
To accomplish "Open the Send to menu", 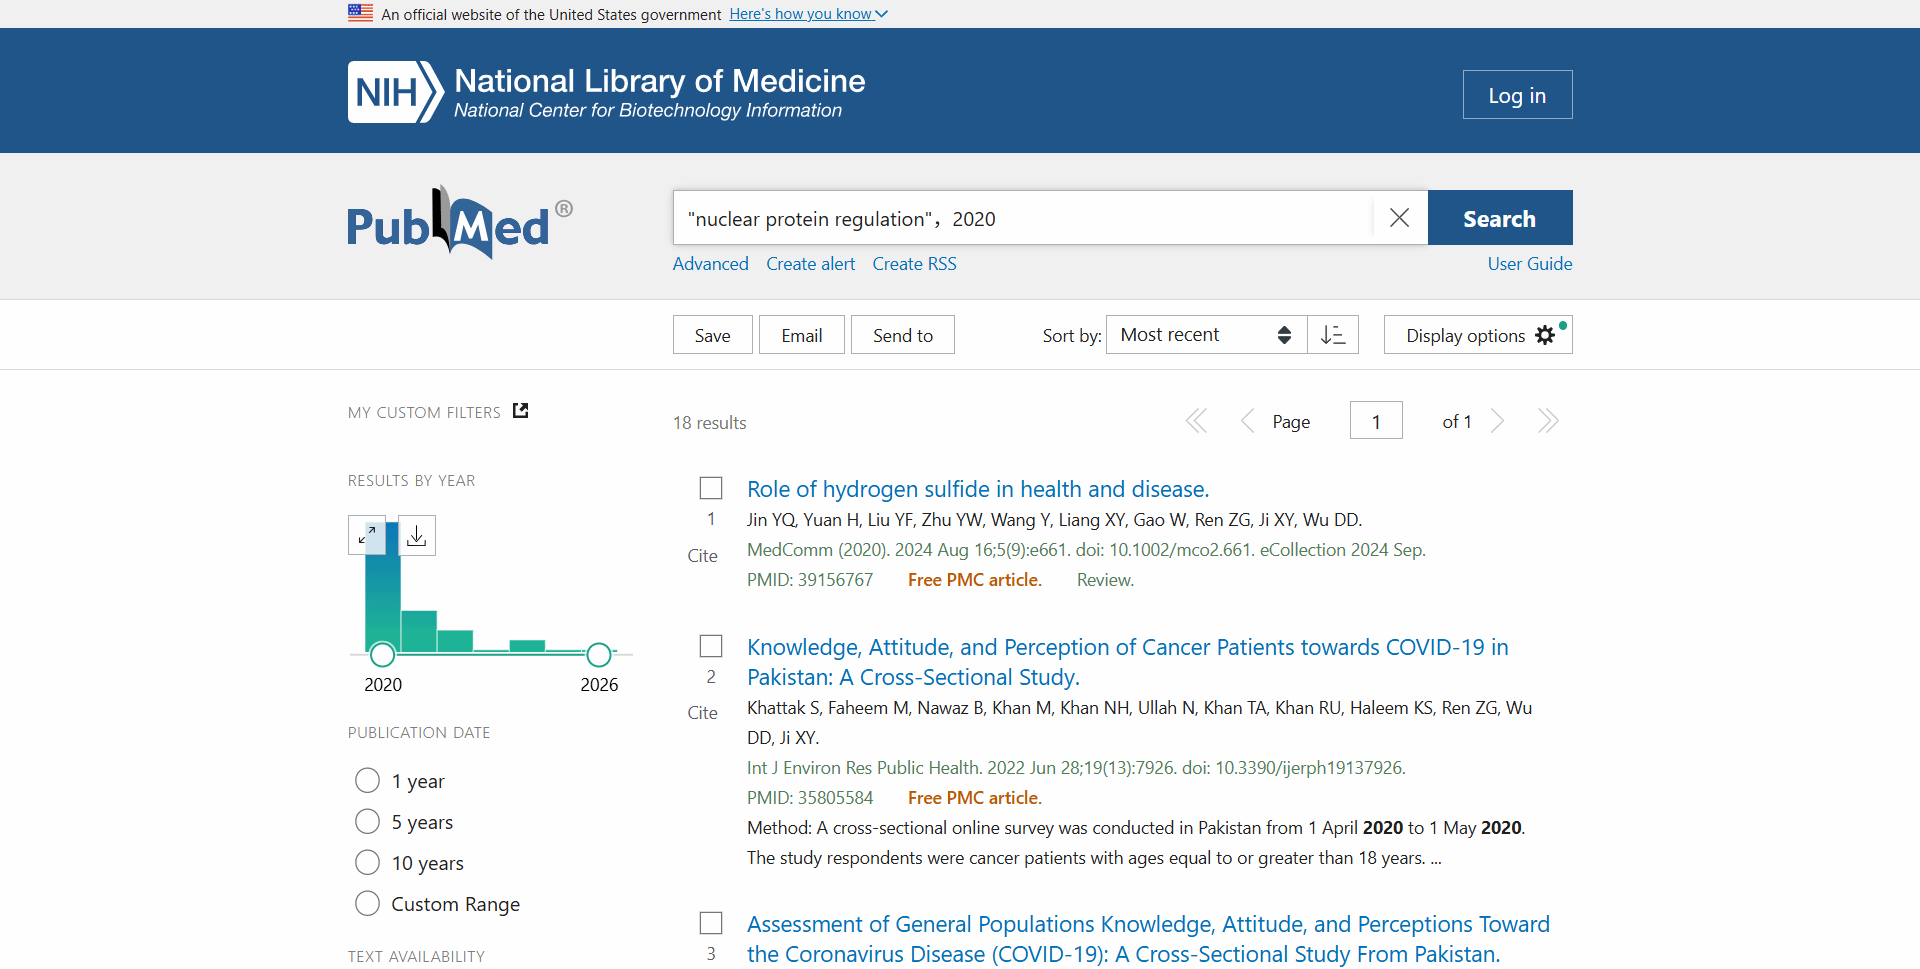I will click(x=902, y=335).
